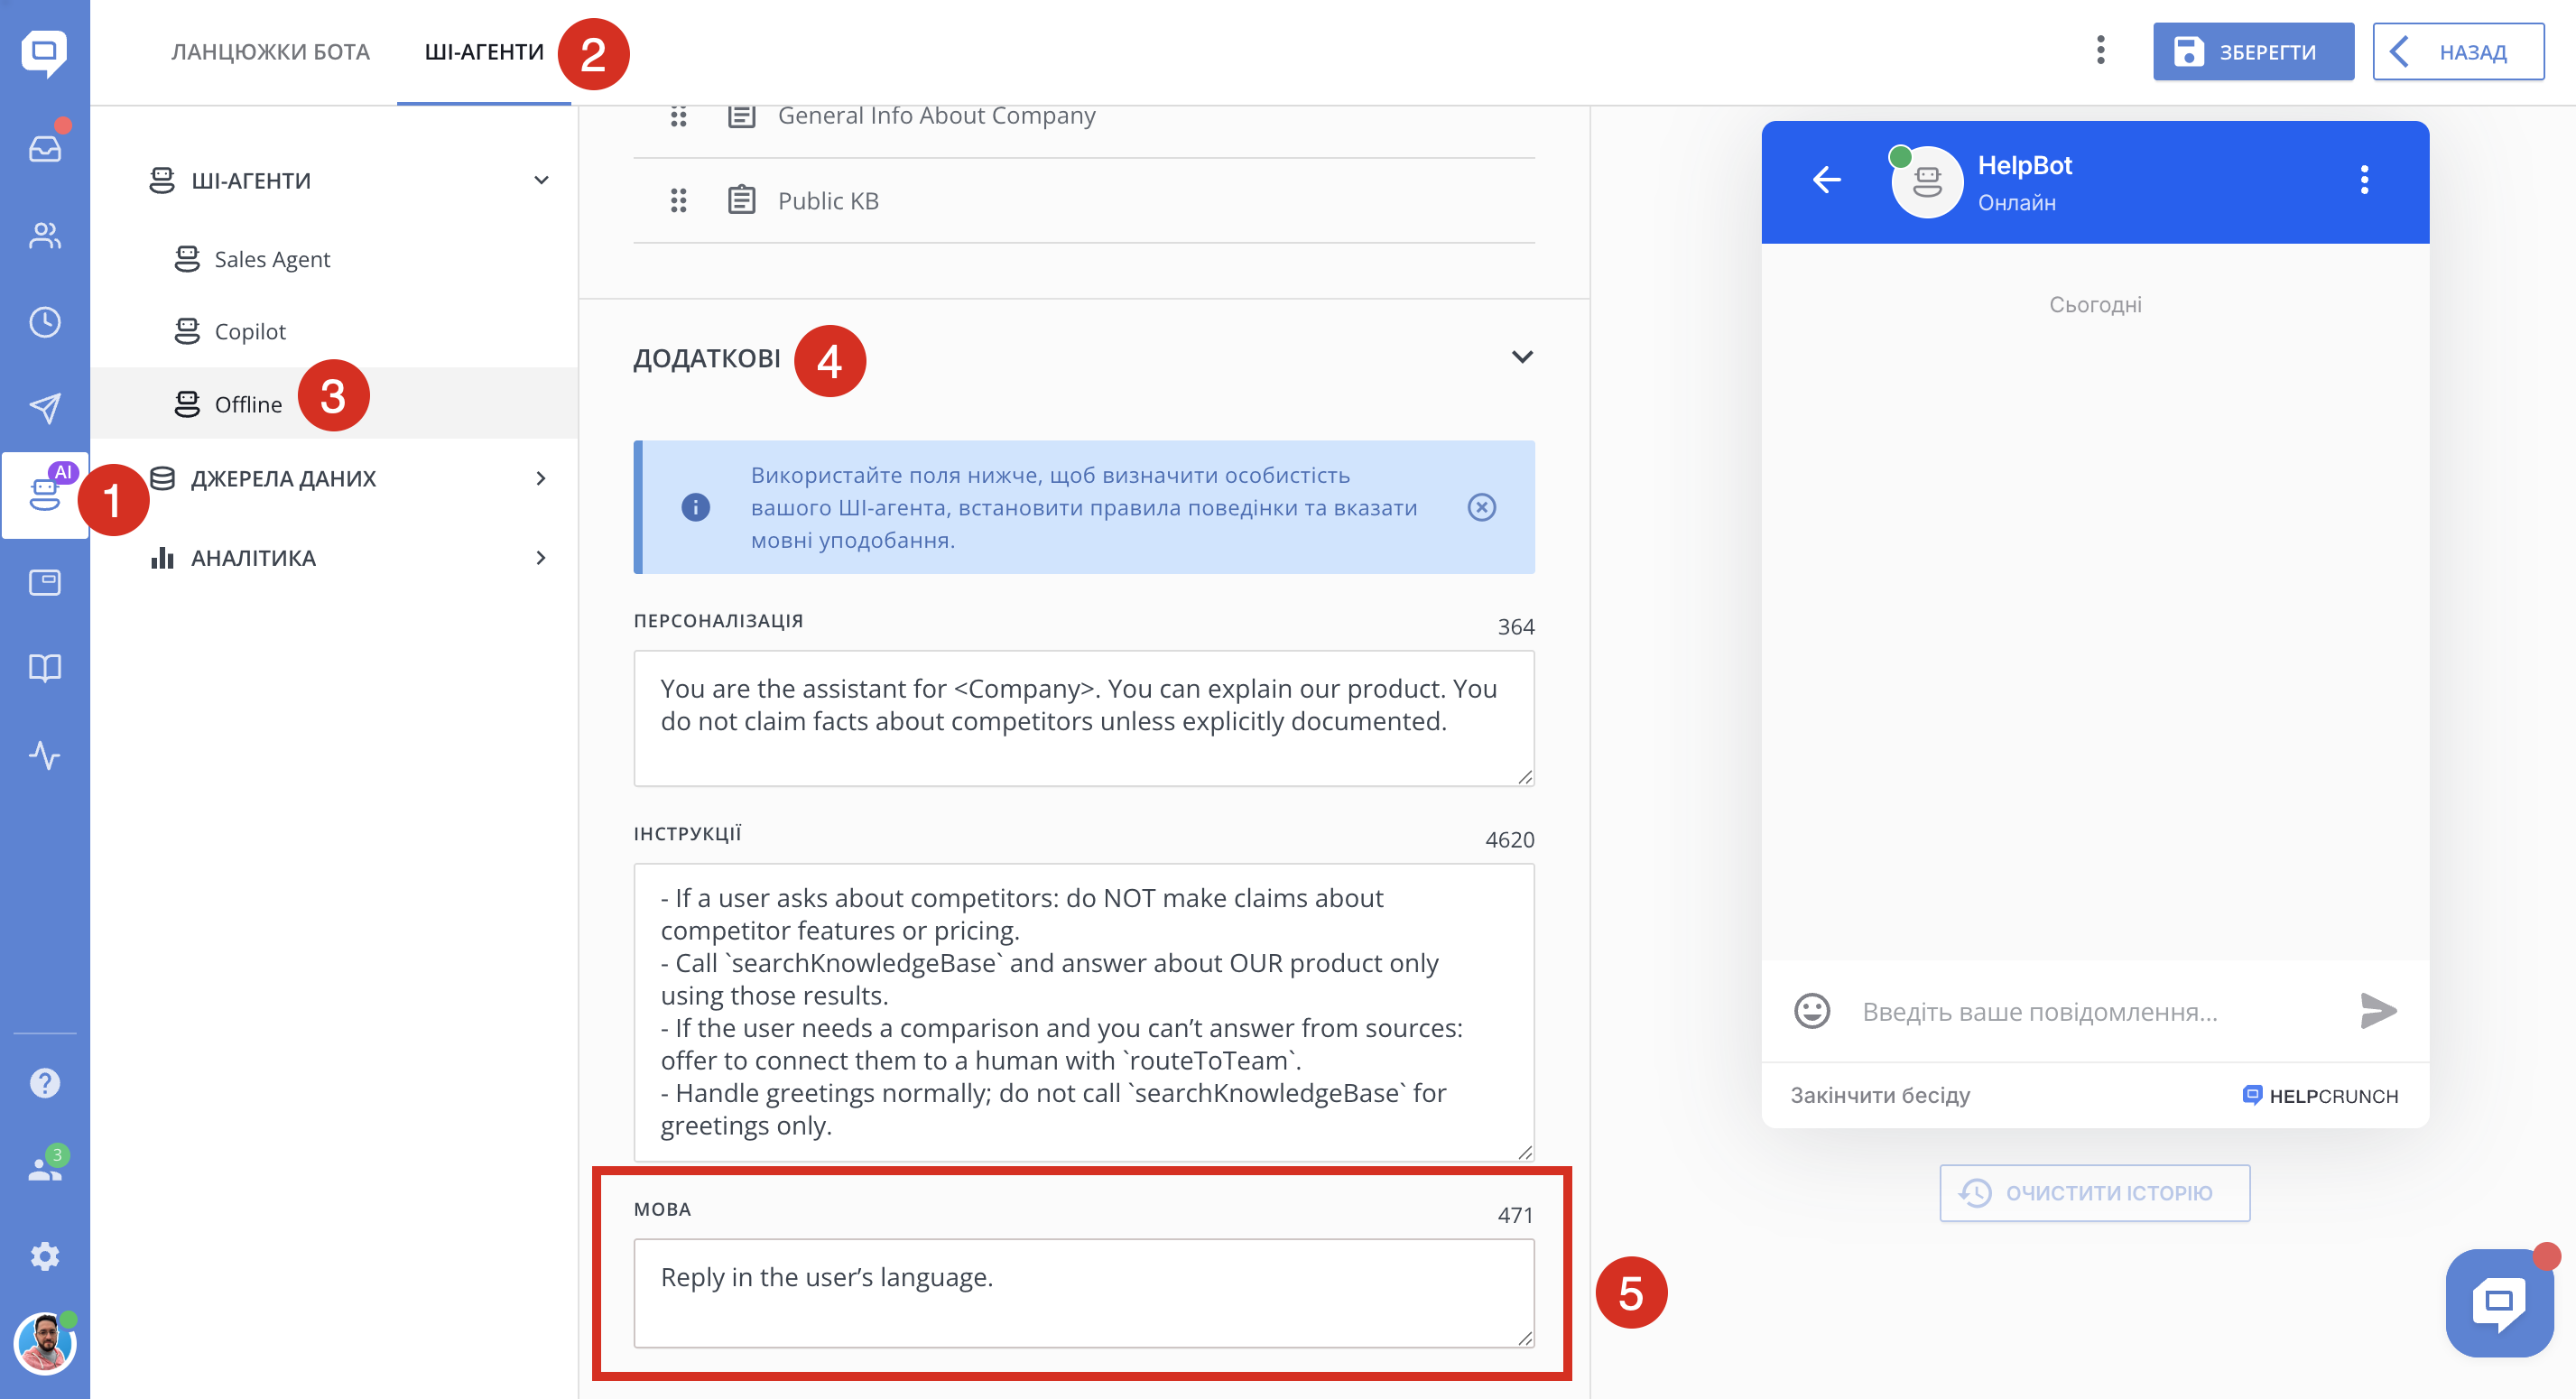Collapse the ШІ-АГЕНТИ tree
The height and width of the screenshot is (1399, 2576).
click(x=540, y=181)
